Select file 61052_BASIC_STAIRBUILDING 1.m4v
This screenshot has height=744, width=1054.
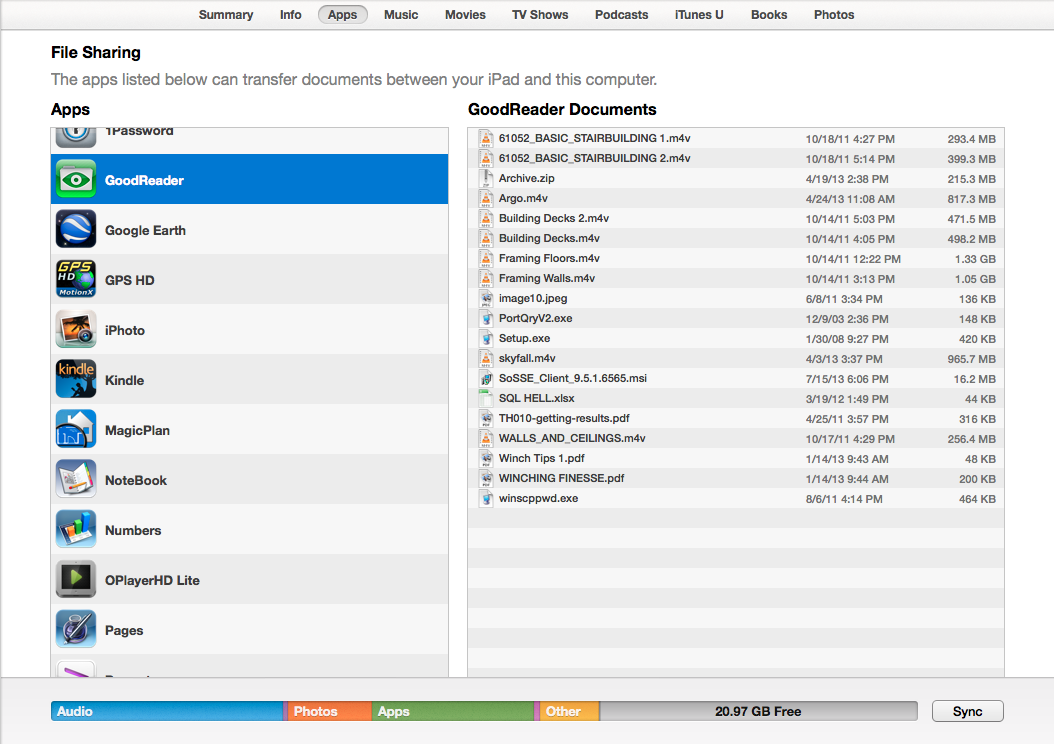click(736, 138)
